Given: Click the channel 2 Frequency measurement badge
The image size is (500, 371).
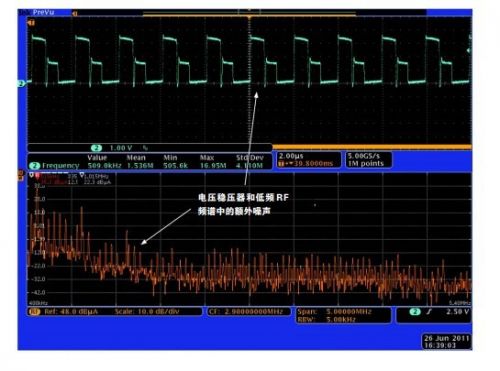Looking at the screenshot, I should (x=34, y=165).
